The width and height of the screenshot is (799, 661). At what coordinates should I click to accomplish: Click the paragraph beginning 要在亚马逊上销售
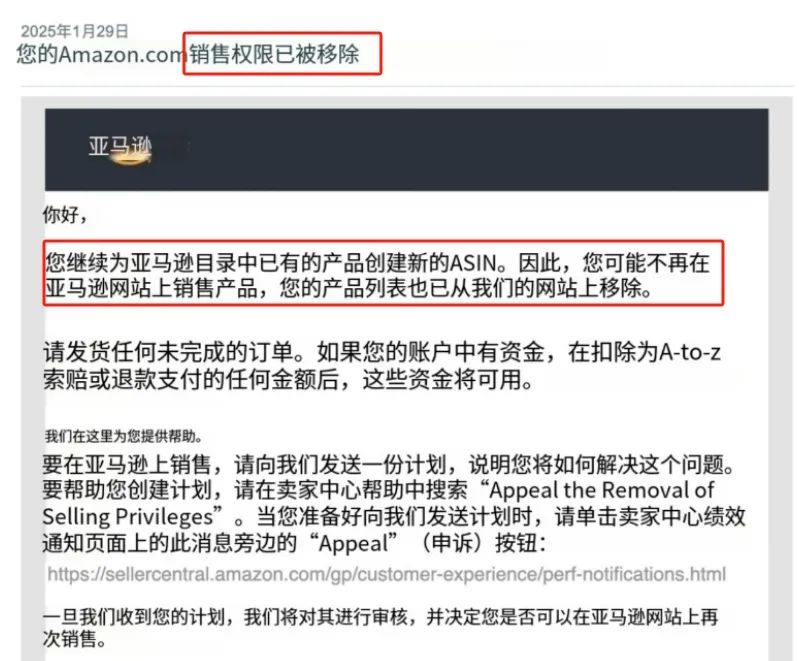394,504
